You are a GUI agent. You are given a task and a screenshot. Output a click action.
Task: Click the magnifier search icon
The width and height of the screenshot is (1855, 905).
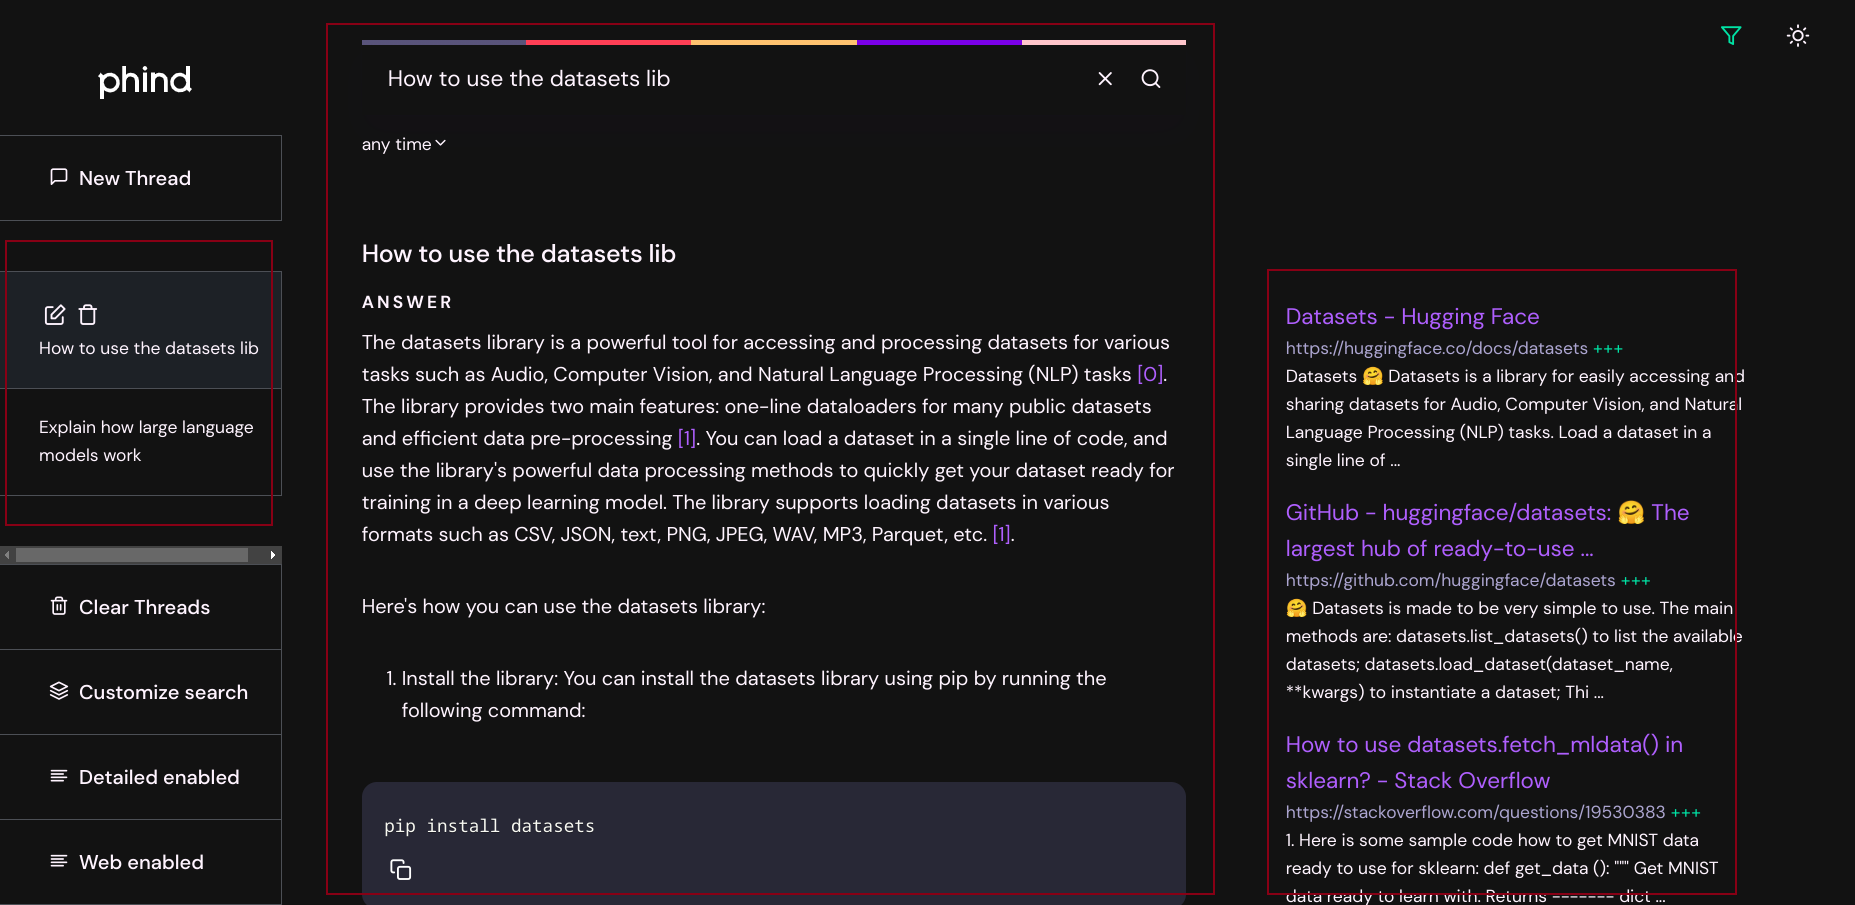point(1151,79)
